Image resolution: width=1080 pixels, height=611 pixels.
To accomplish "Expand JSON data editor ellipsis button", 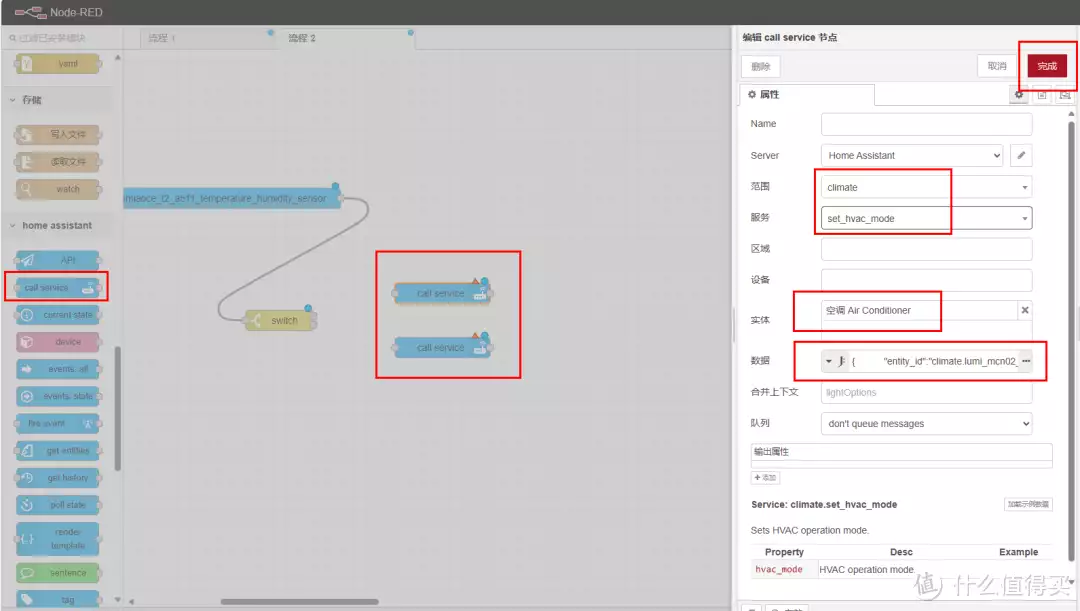I will (x=1026, y=361).
